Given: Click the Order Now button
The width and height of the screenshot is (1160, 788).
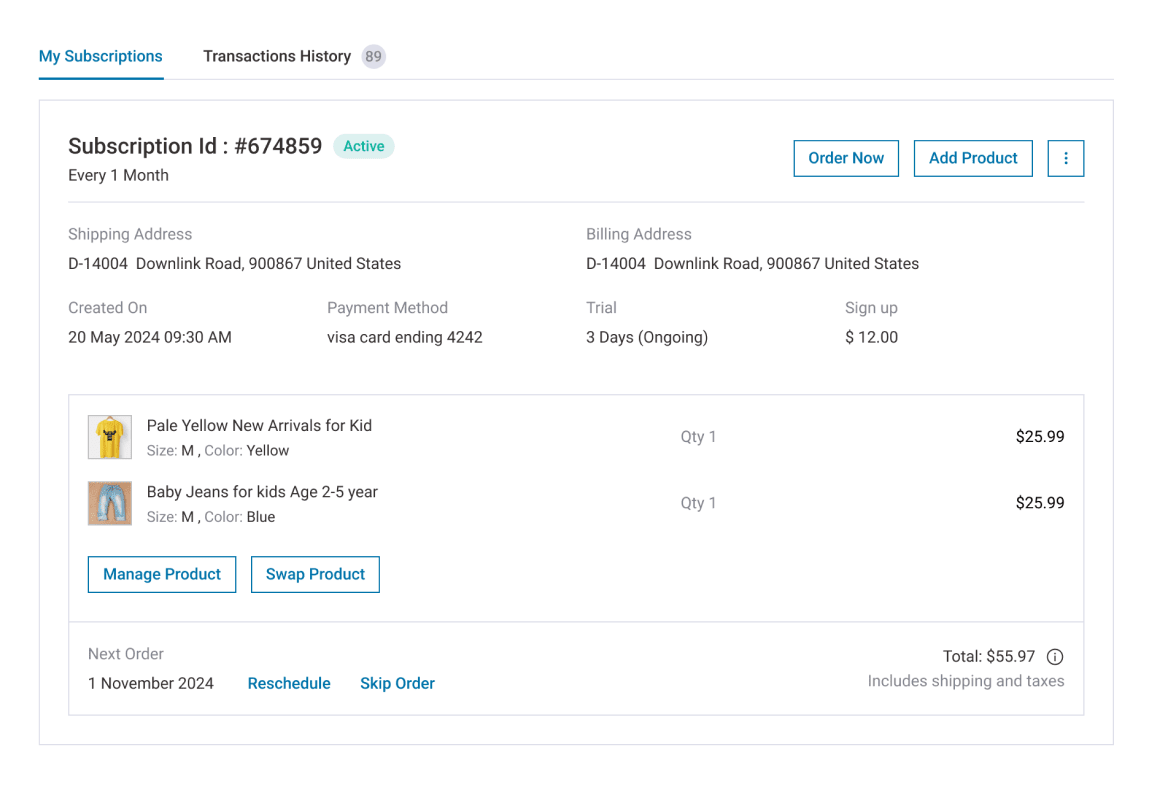Looking at the screenshot, I should [x=846, y=158].
